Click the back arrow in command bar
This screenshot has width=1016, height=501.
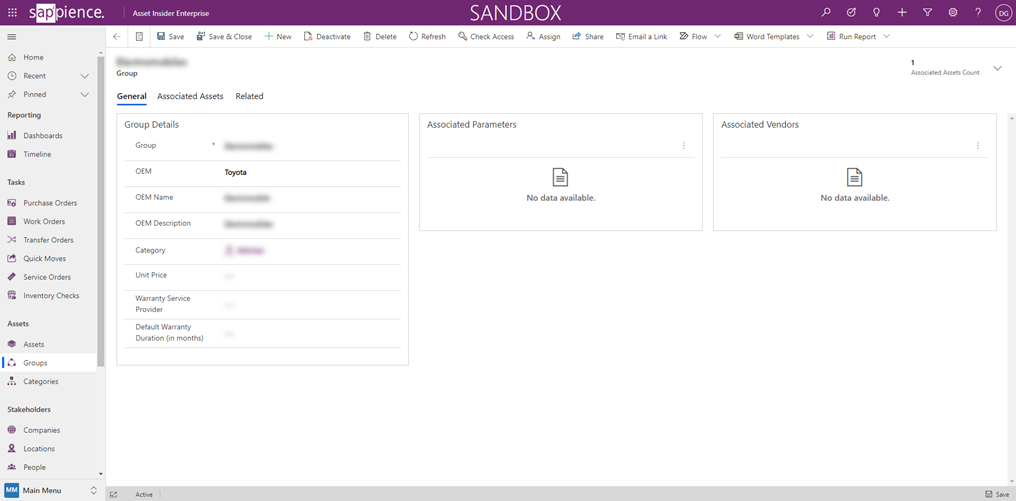(116, 37)
